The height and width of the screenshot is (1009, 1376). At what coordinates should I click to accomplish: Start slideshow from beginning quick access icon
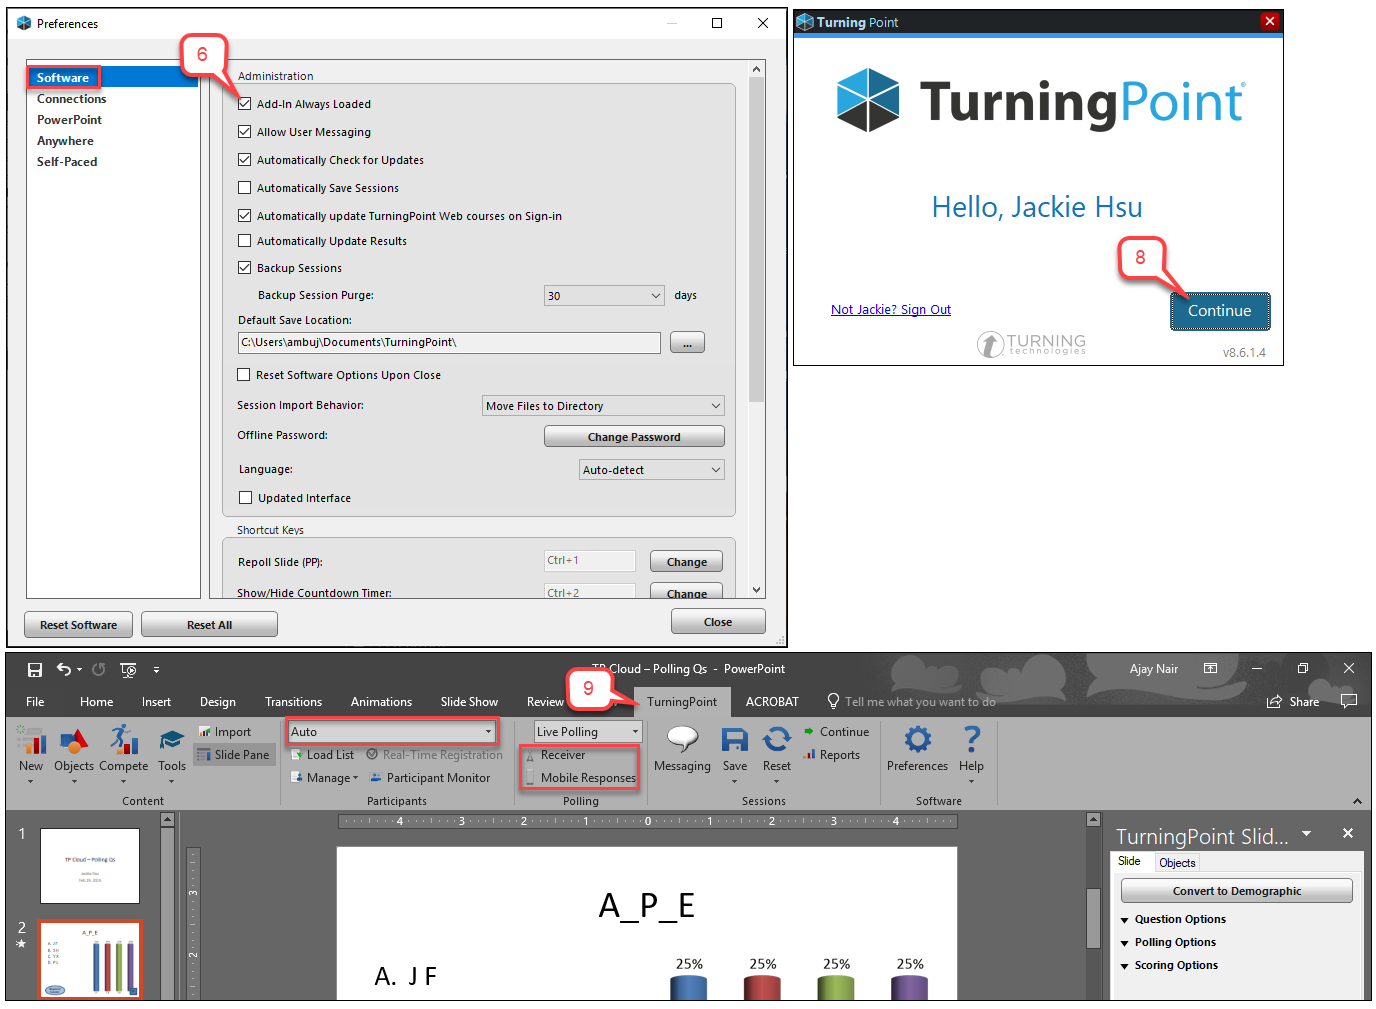128,669
